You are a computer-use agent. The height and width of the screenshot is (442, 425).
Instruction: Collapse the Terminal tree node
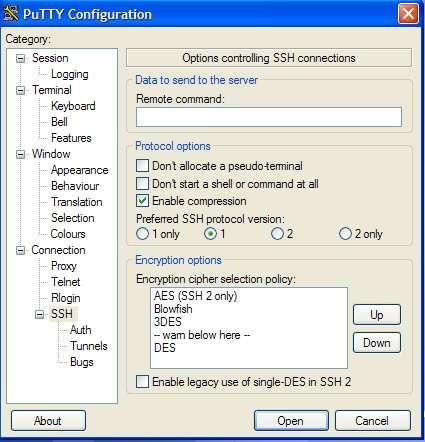click(21, 91)
